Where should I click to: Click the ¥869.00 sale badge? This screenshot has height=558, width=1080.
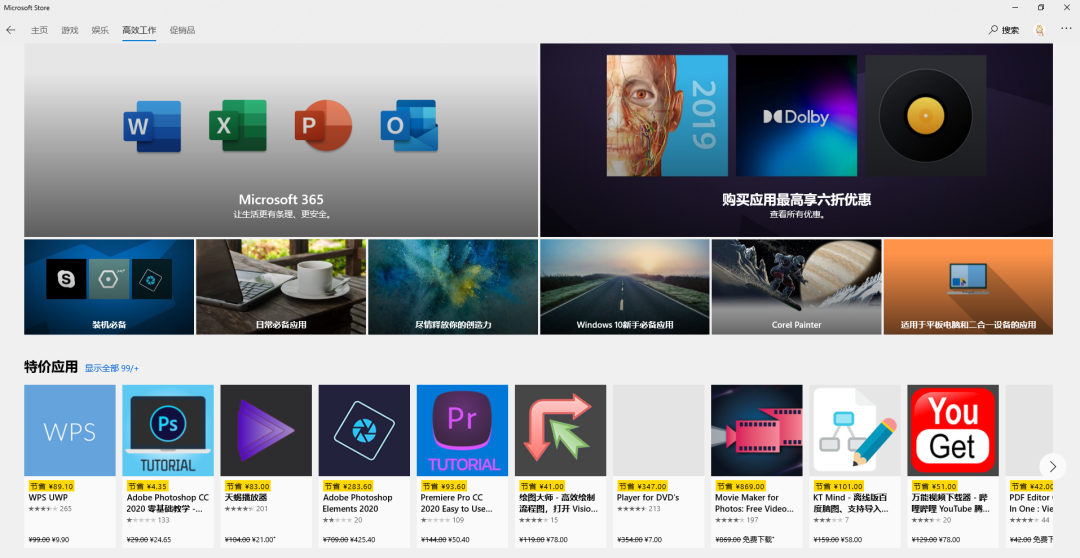(x=740, y=486)
